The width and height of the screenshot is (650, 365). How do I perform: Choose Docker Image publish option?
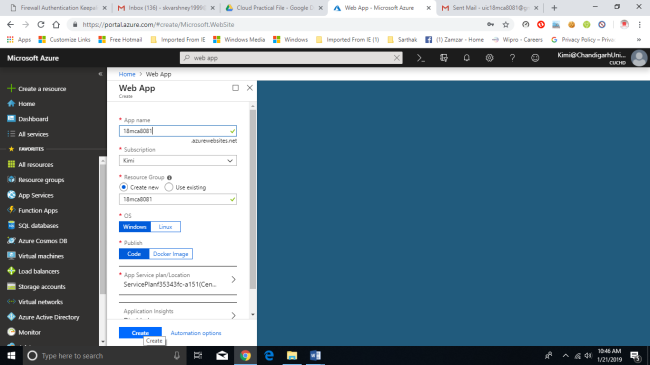[170, 254]
